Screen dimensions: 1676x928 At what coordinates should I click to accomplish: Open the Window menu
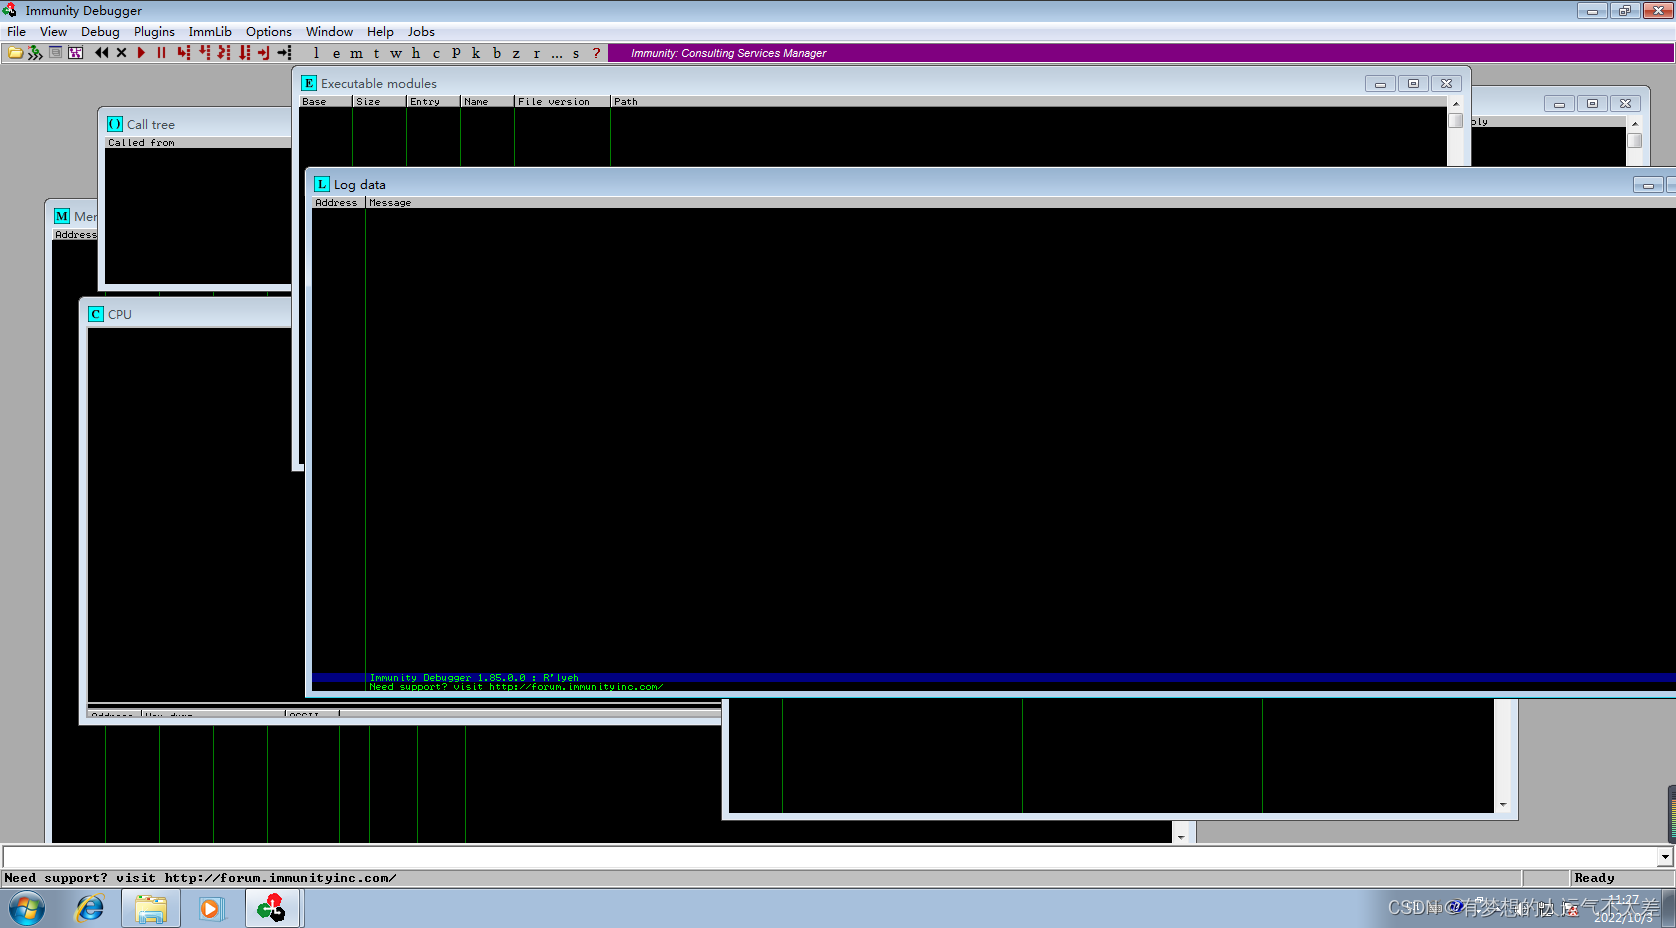click(329, 32)
